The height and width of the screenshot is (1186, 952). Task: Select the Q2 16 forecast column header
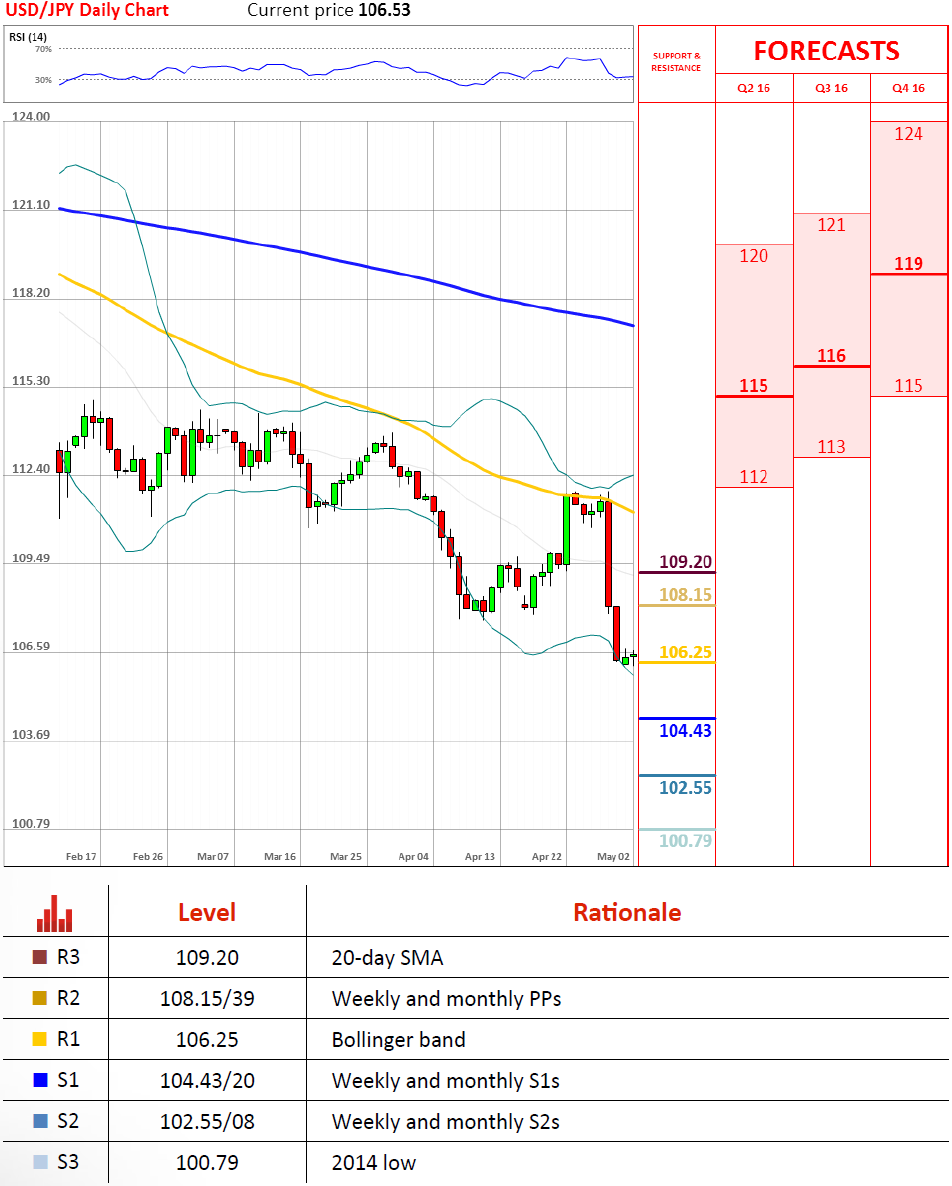pos(754,88)
